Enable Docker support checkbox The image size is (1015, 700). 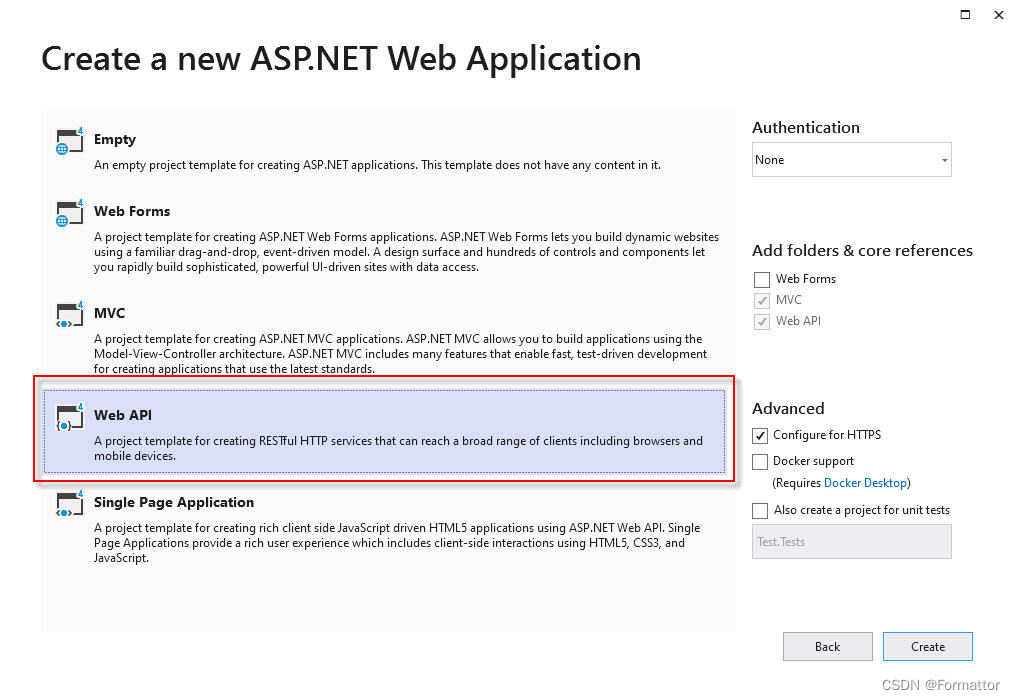tap(760, 462)
